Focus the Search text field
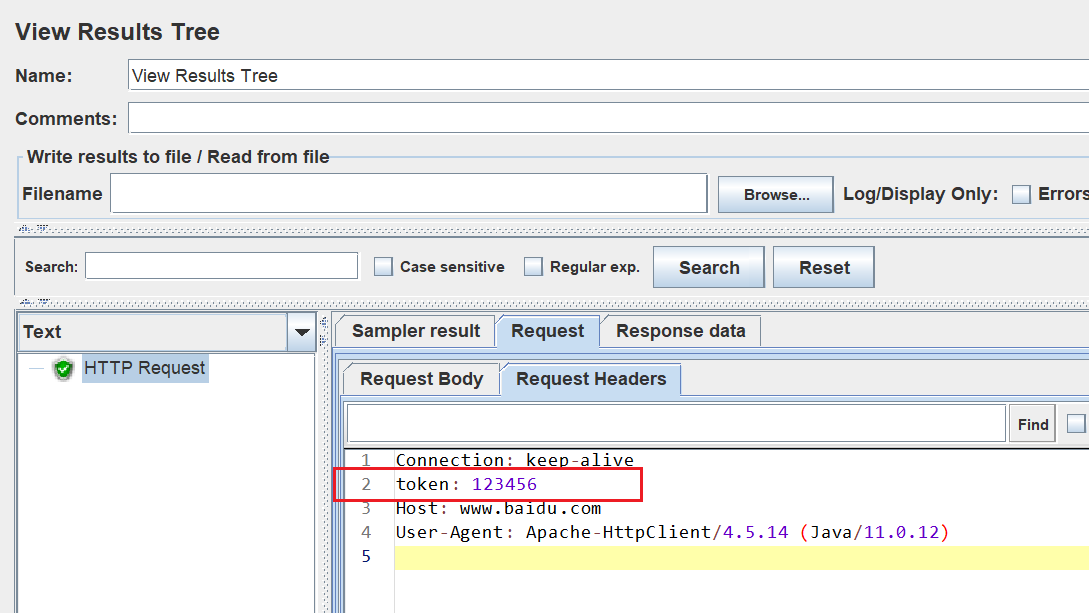 click(x=222, y=266)
